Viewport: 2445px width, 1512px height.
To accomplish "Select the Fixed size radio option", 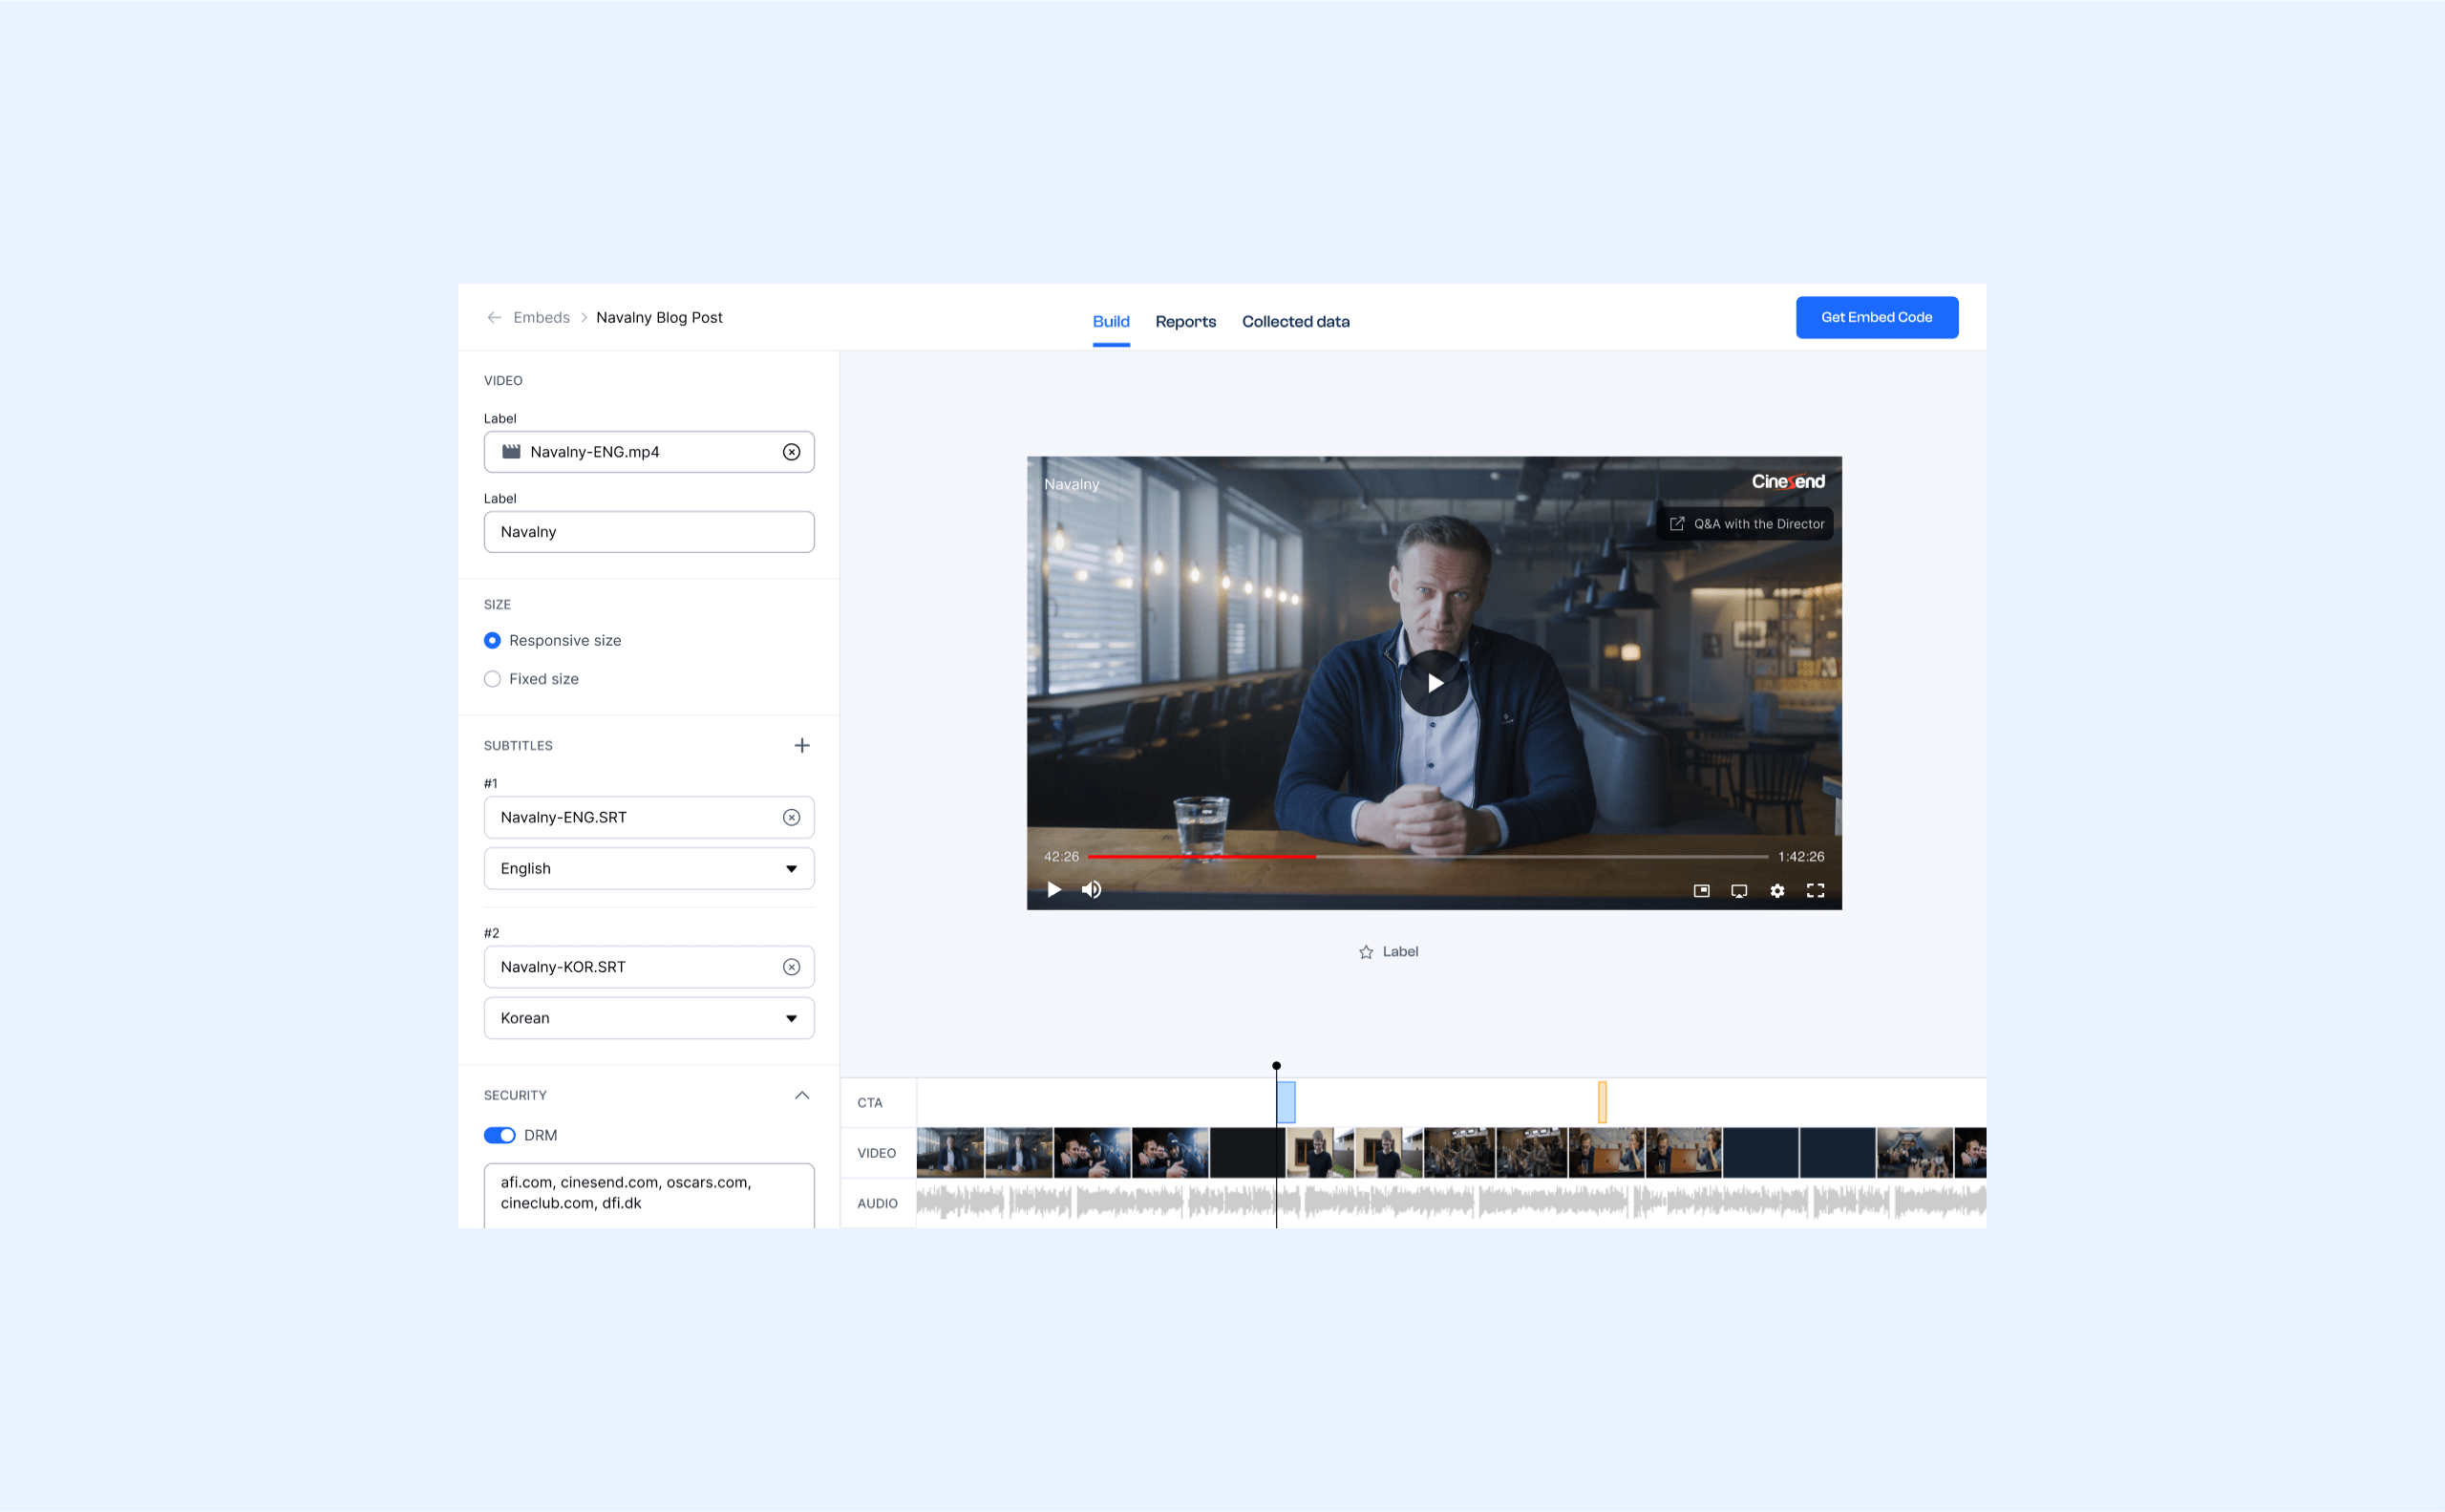I will click(x=492, y=679).
